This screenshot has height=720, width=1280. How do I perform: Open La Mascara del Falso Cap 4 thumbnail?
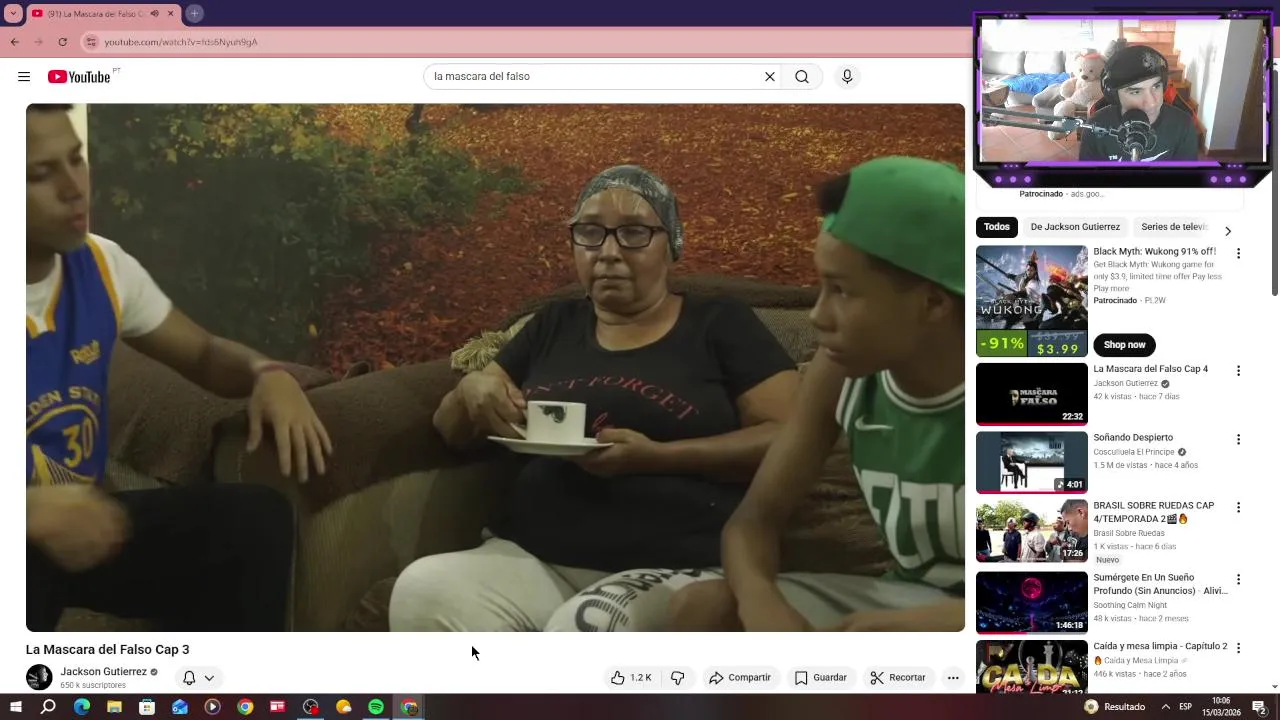[x=1031, y=394]
